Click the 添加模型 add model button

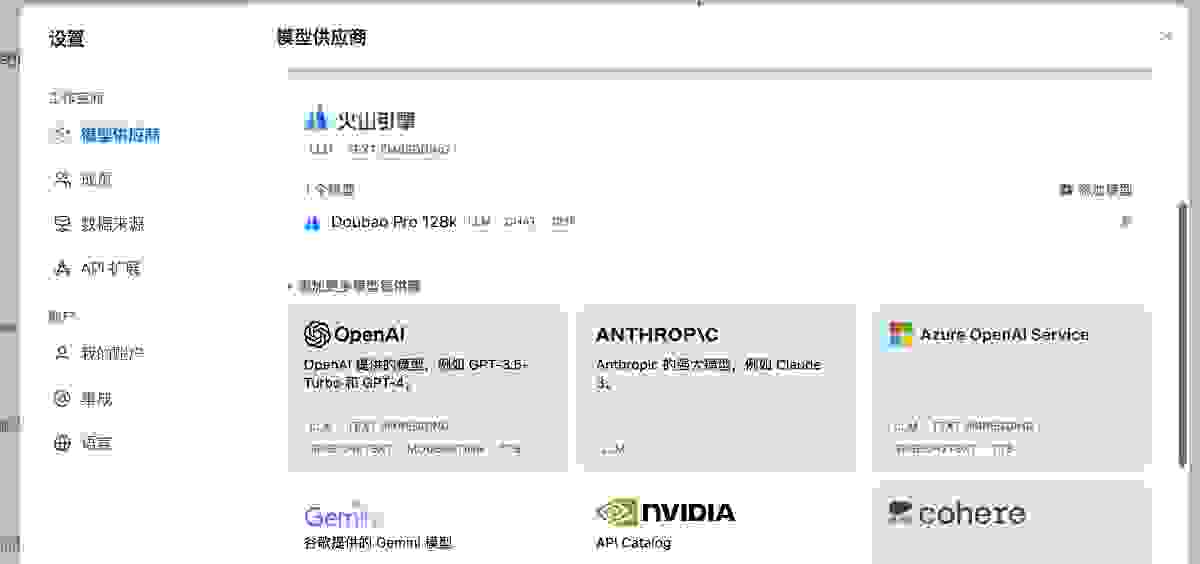(x=1095, y=190)
